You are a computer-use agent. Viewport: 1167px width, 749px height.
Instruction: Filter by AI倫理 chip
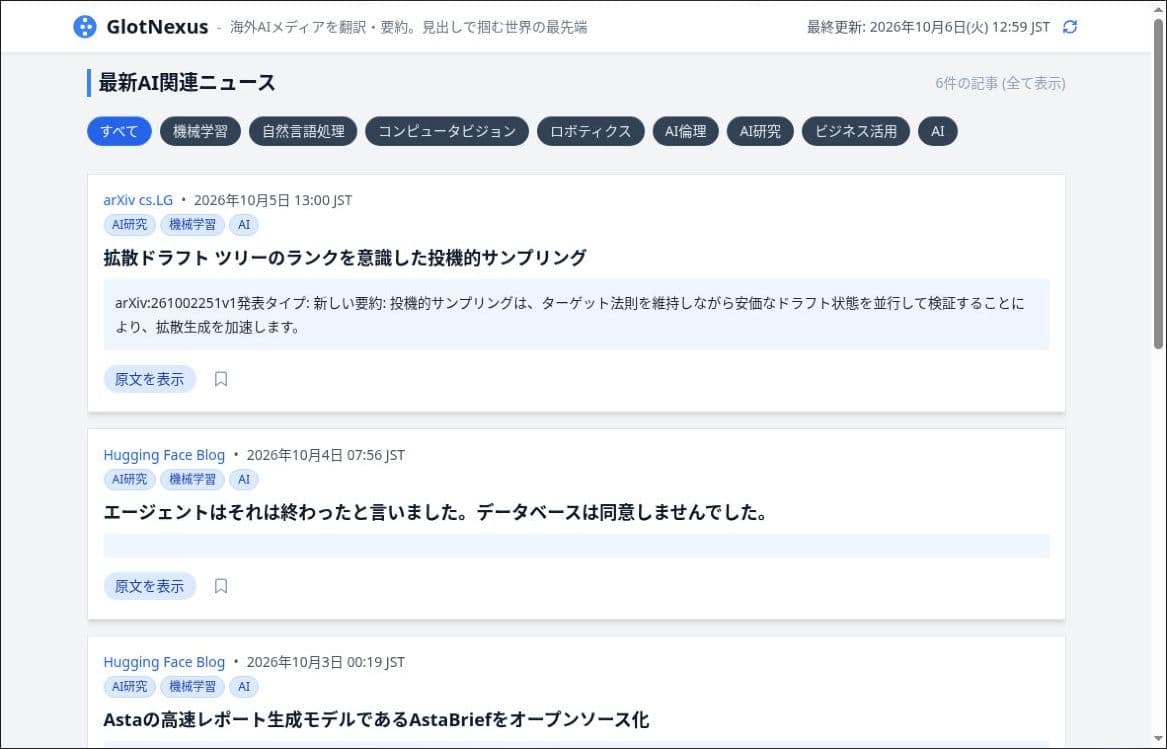point(685,131)
